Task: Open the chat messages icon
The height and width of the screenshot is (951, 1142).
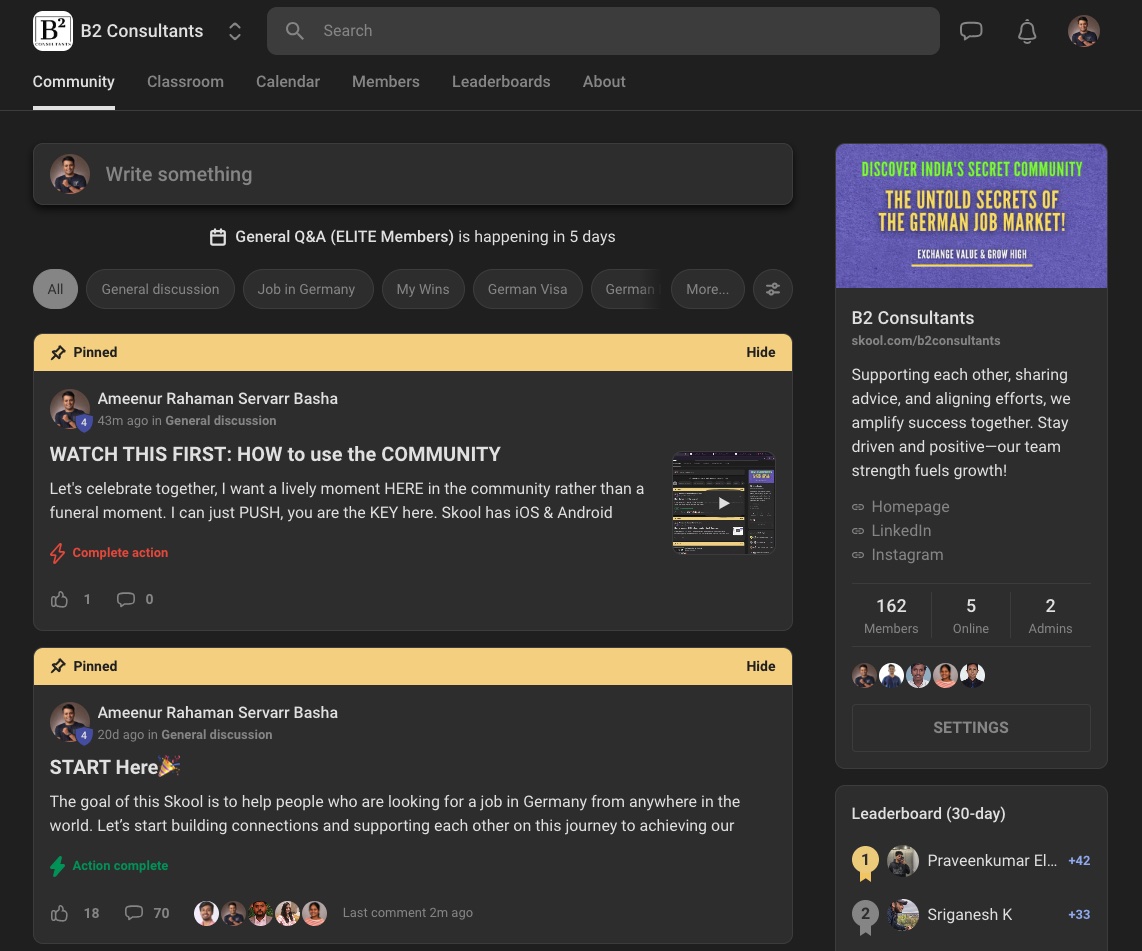Action: [970, 31]
